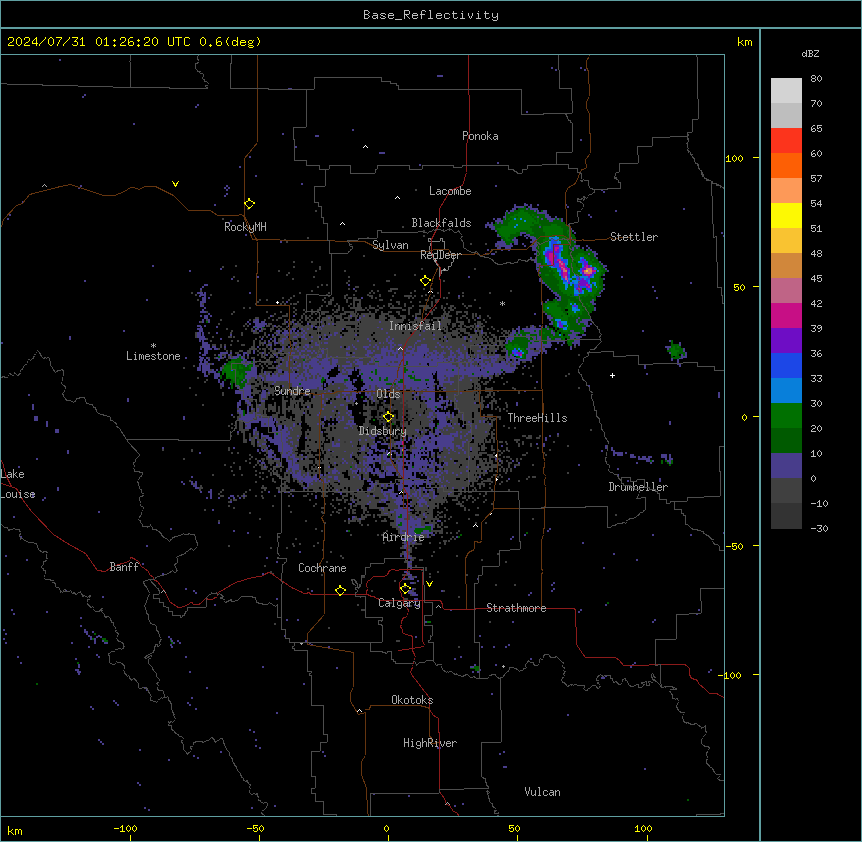Click the yellow diamond marker above RockyMH

pyautogui.click(x=249, y=204)
